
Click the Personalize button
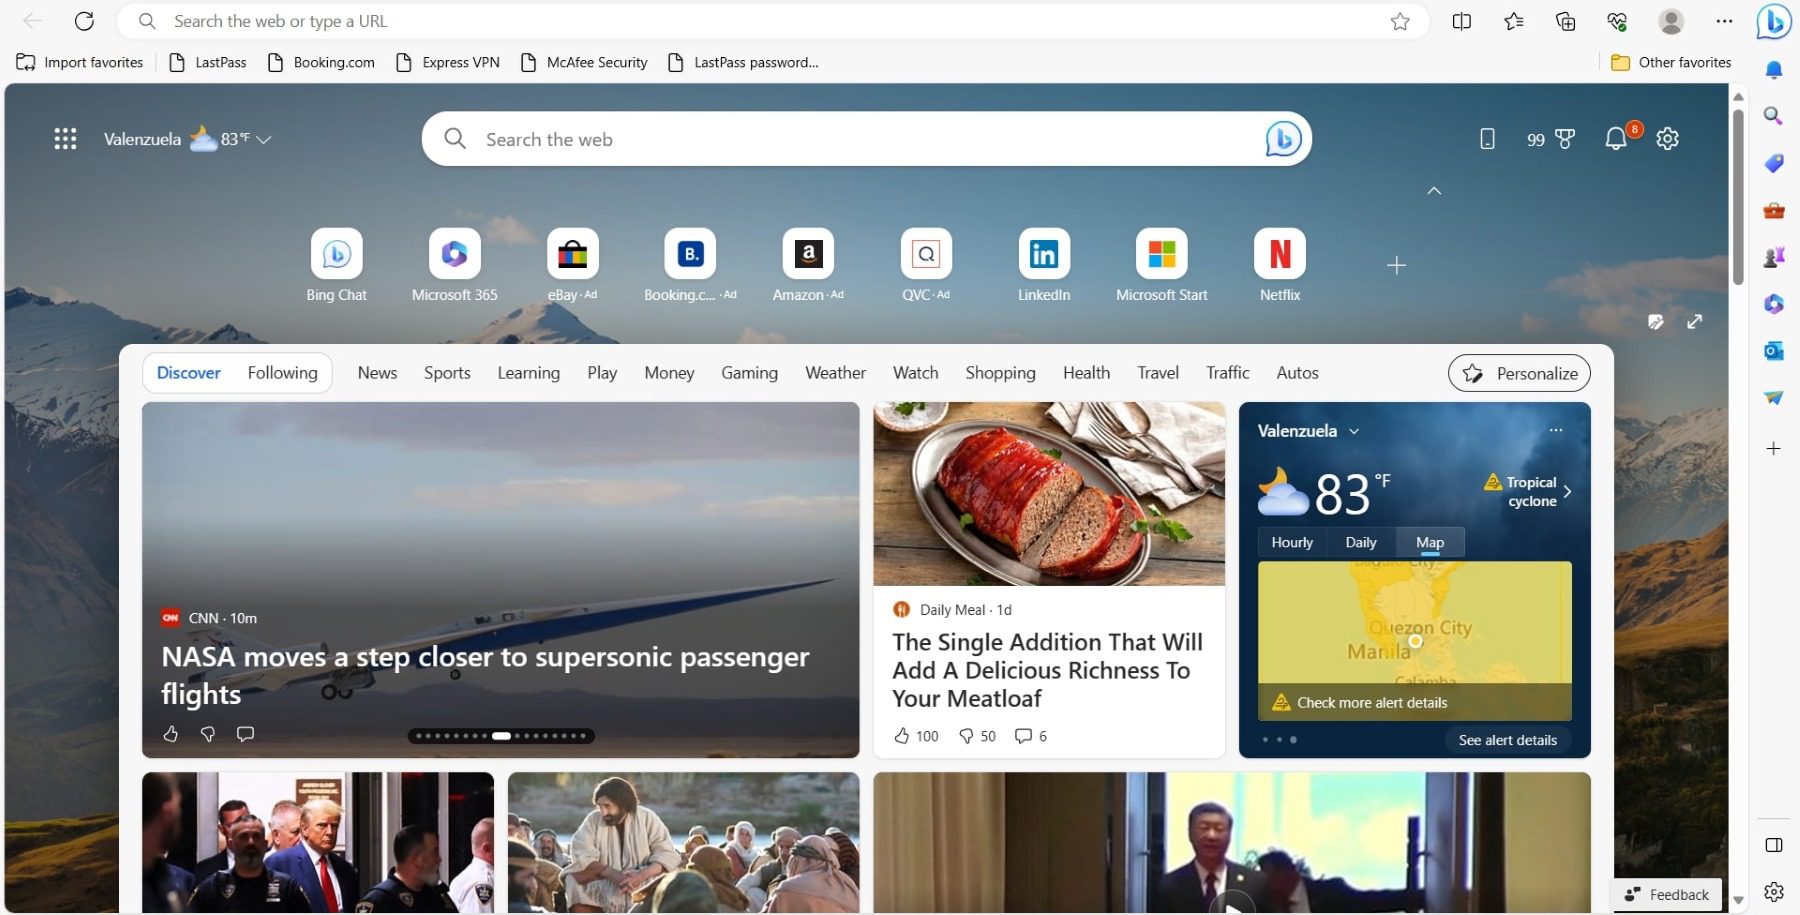1519,373
